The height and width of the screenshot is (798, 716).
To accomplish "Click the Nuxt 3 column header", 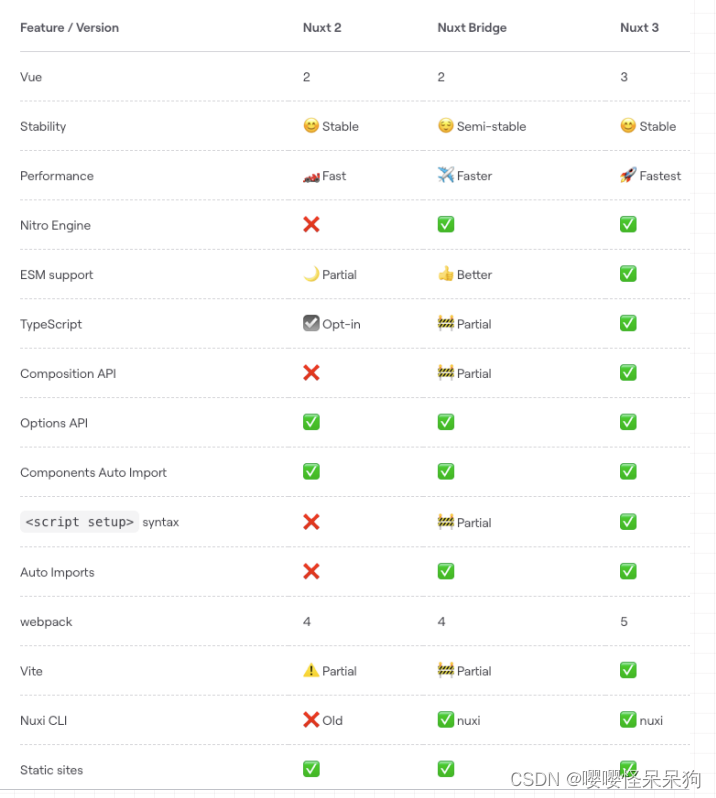I will [x=639, y=28].
